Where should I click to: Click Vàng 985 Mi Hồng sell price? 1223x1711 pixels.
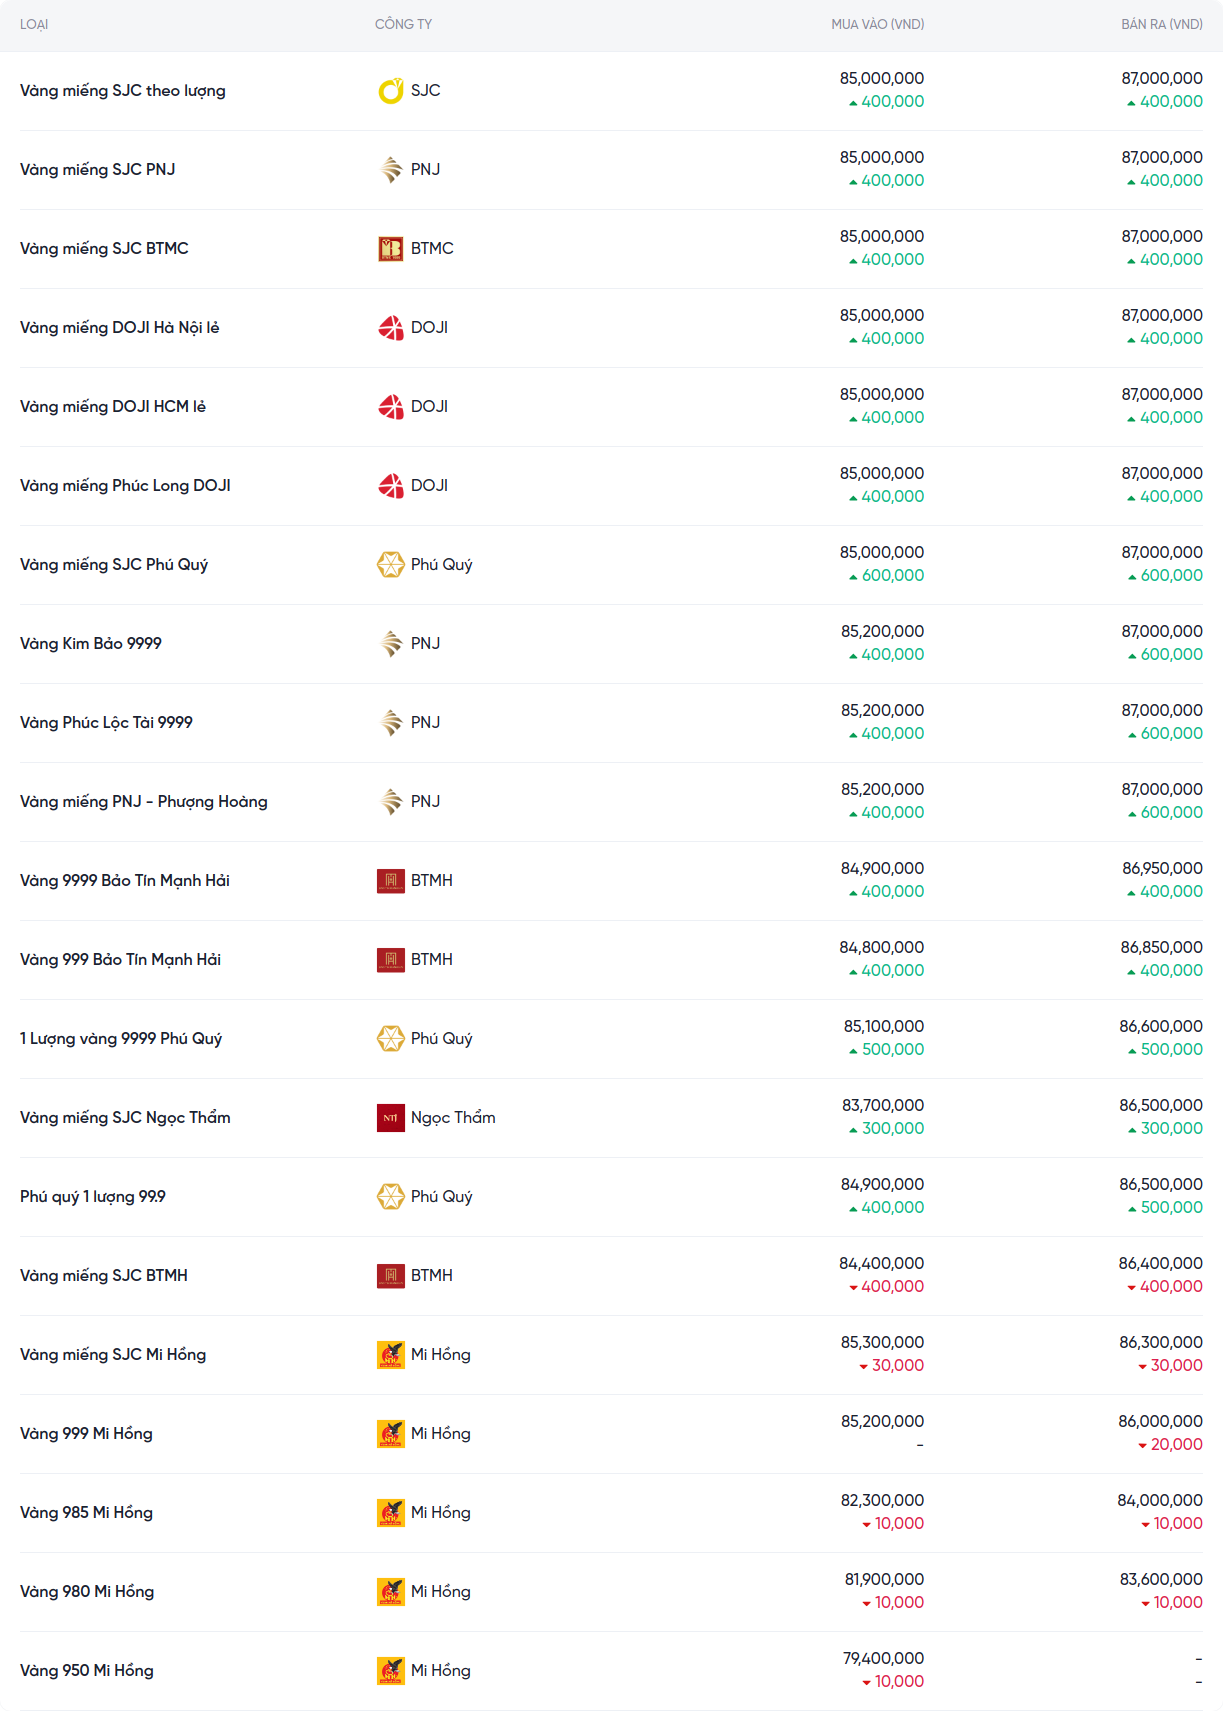[1160, 1501]
